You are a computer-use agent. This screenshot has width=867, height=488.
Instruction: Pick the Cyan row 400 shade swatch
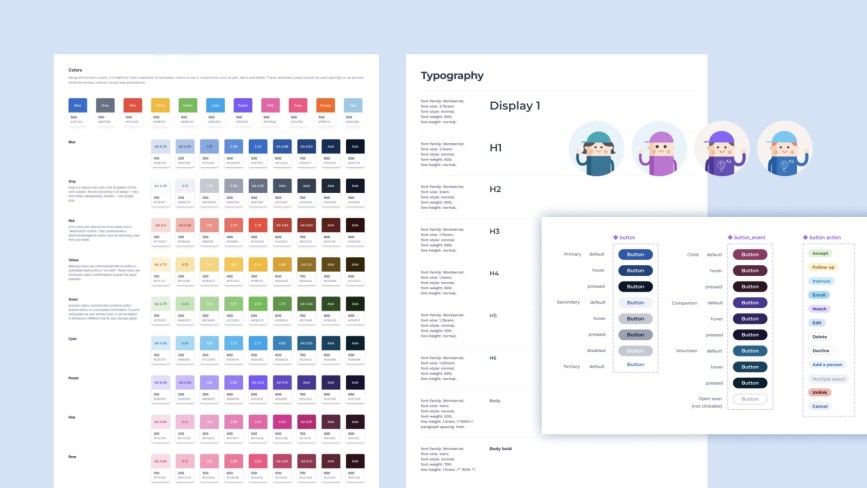click(x=233, y=343)
